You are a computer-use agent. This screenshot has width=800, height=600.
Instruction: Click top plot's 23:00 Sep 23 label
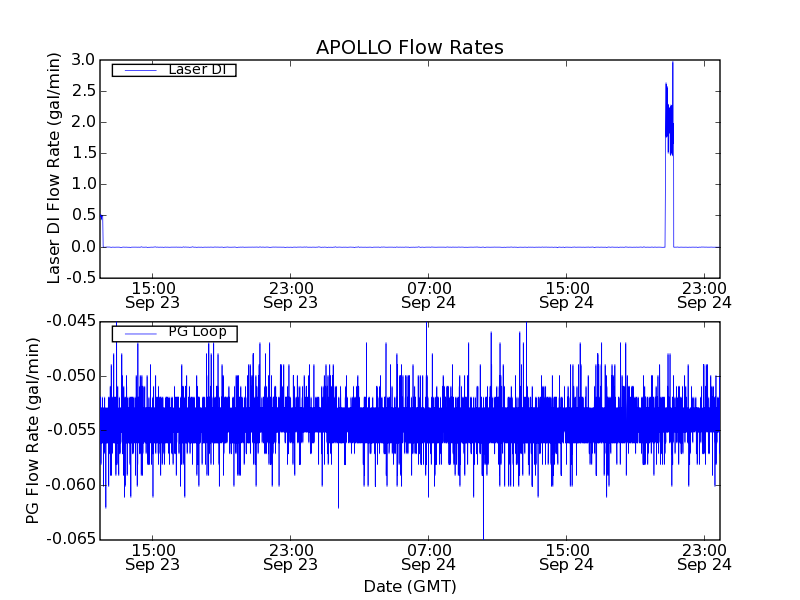pos(290,296)
